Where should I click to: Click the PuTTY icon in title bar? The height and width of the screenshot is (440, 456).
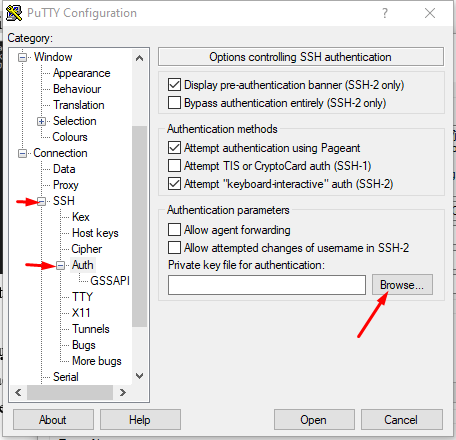click(14, 13)
